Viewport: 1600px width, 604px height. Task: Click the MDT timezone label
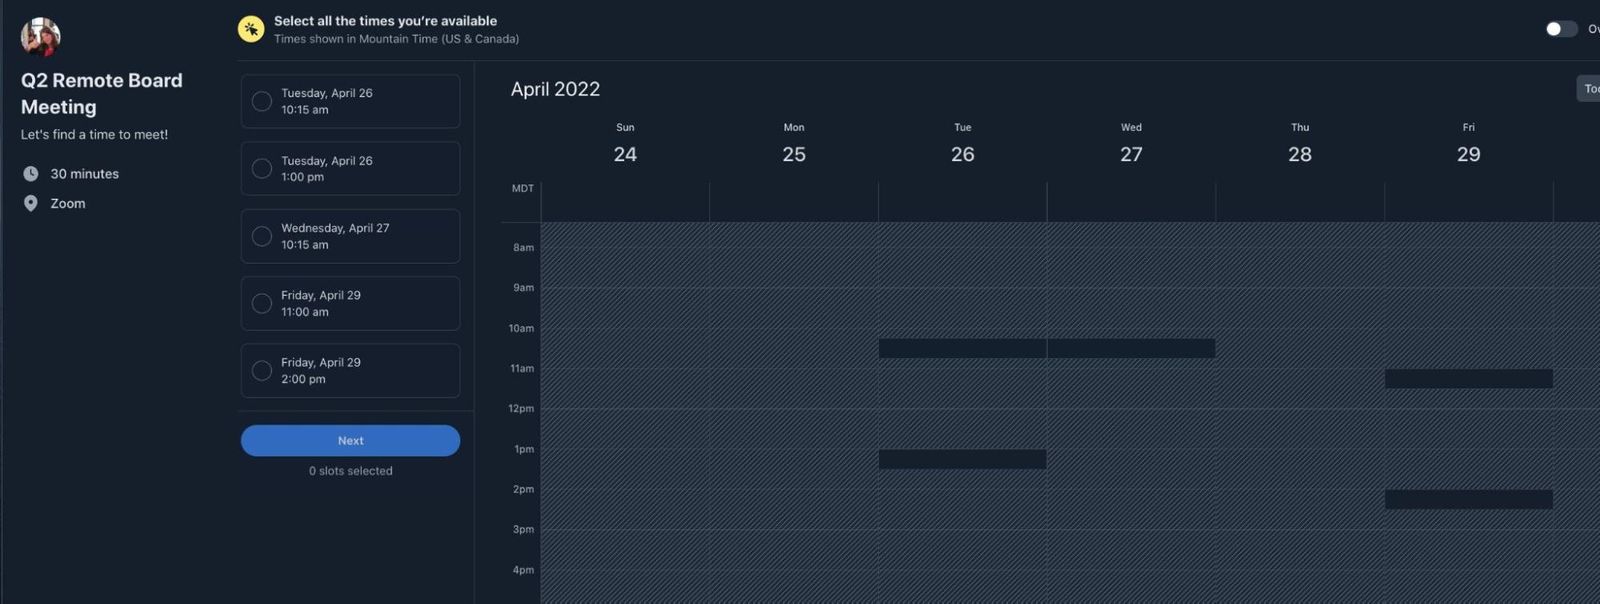pos(520,188)
